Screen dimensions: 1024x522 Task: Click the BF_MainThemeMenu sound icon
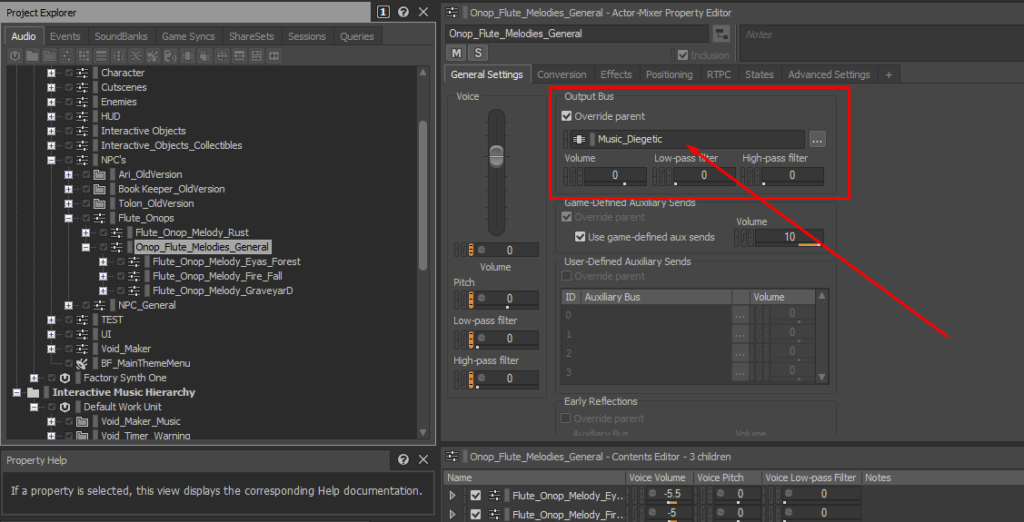tap(82, 363)
